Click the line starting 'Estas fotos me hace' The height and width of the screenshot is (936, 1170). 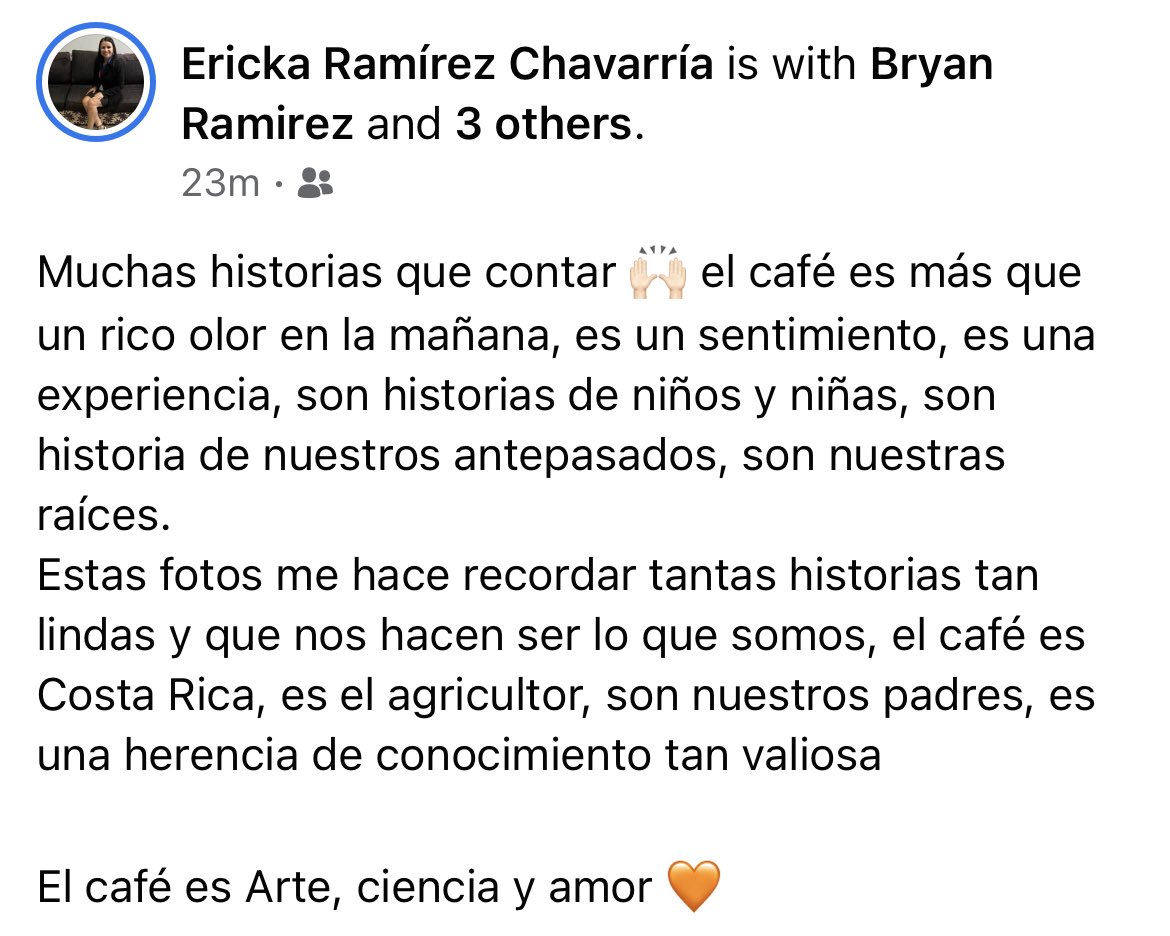pos(538,575)
